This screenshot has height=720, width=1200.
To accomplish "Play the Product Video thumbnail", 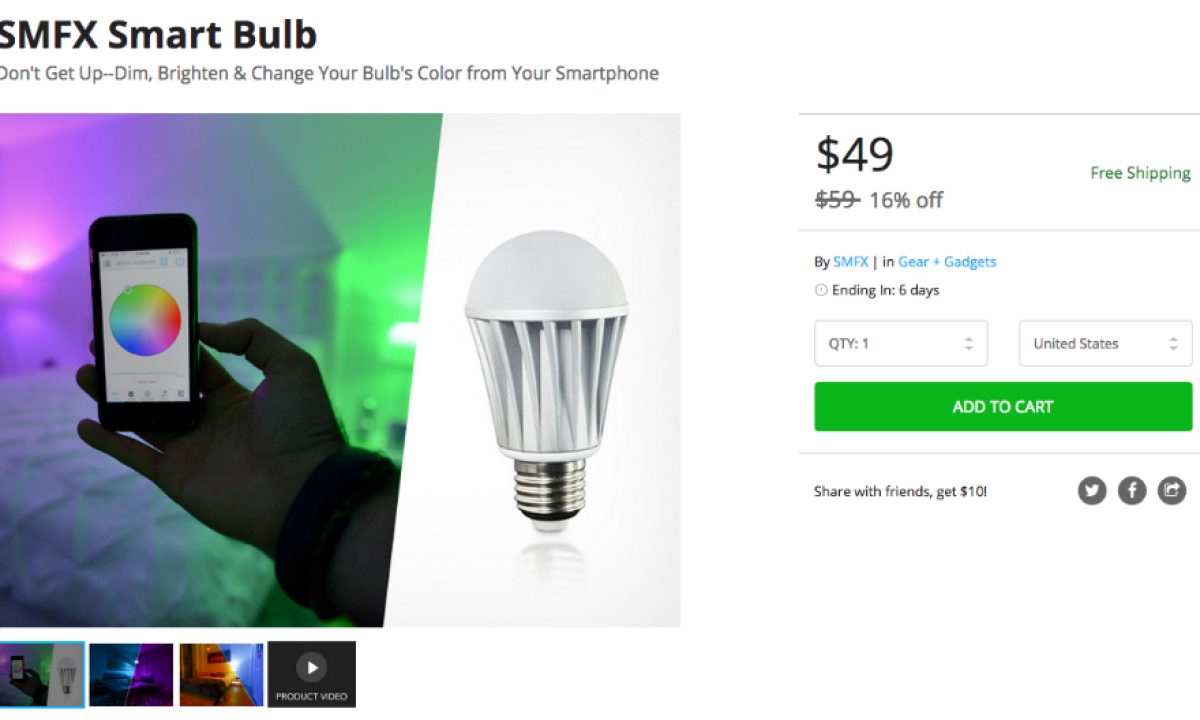I will (312, 674).
